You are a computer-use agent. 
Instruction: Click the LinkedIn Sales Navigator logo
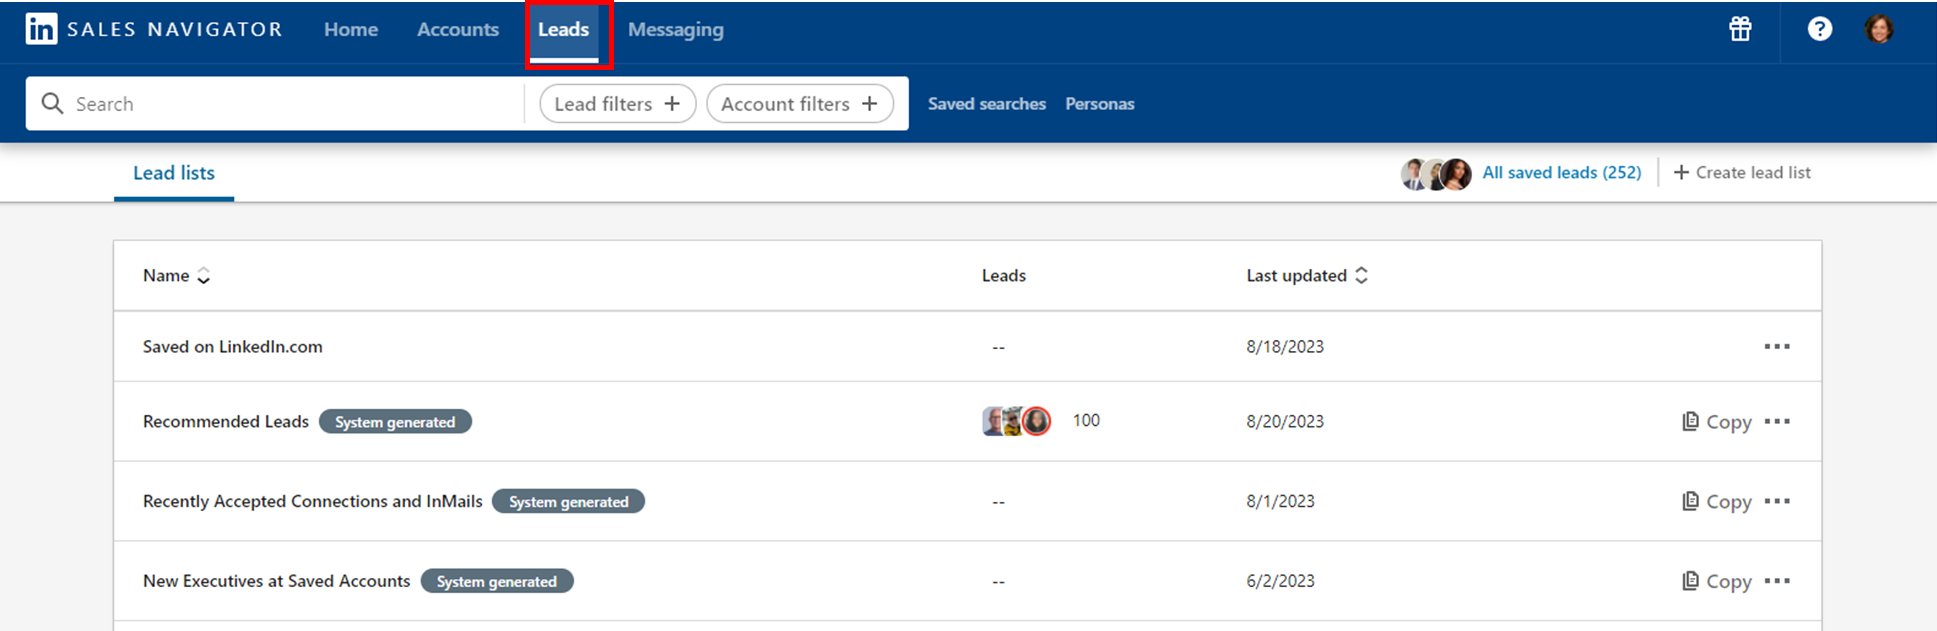pos(154,29)
